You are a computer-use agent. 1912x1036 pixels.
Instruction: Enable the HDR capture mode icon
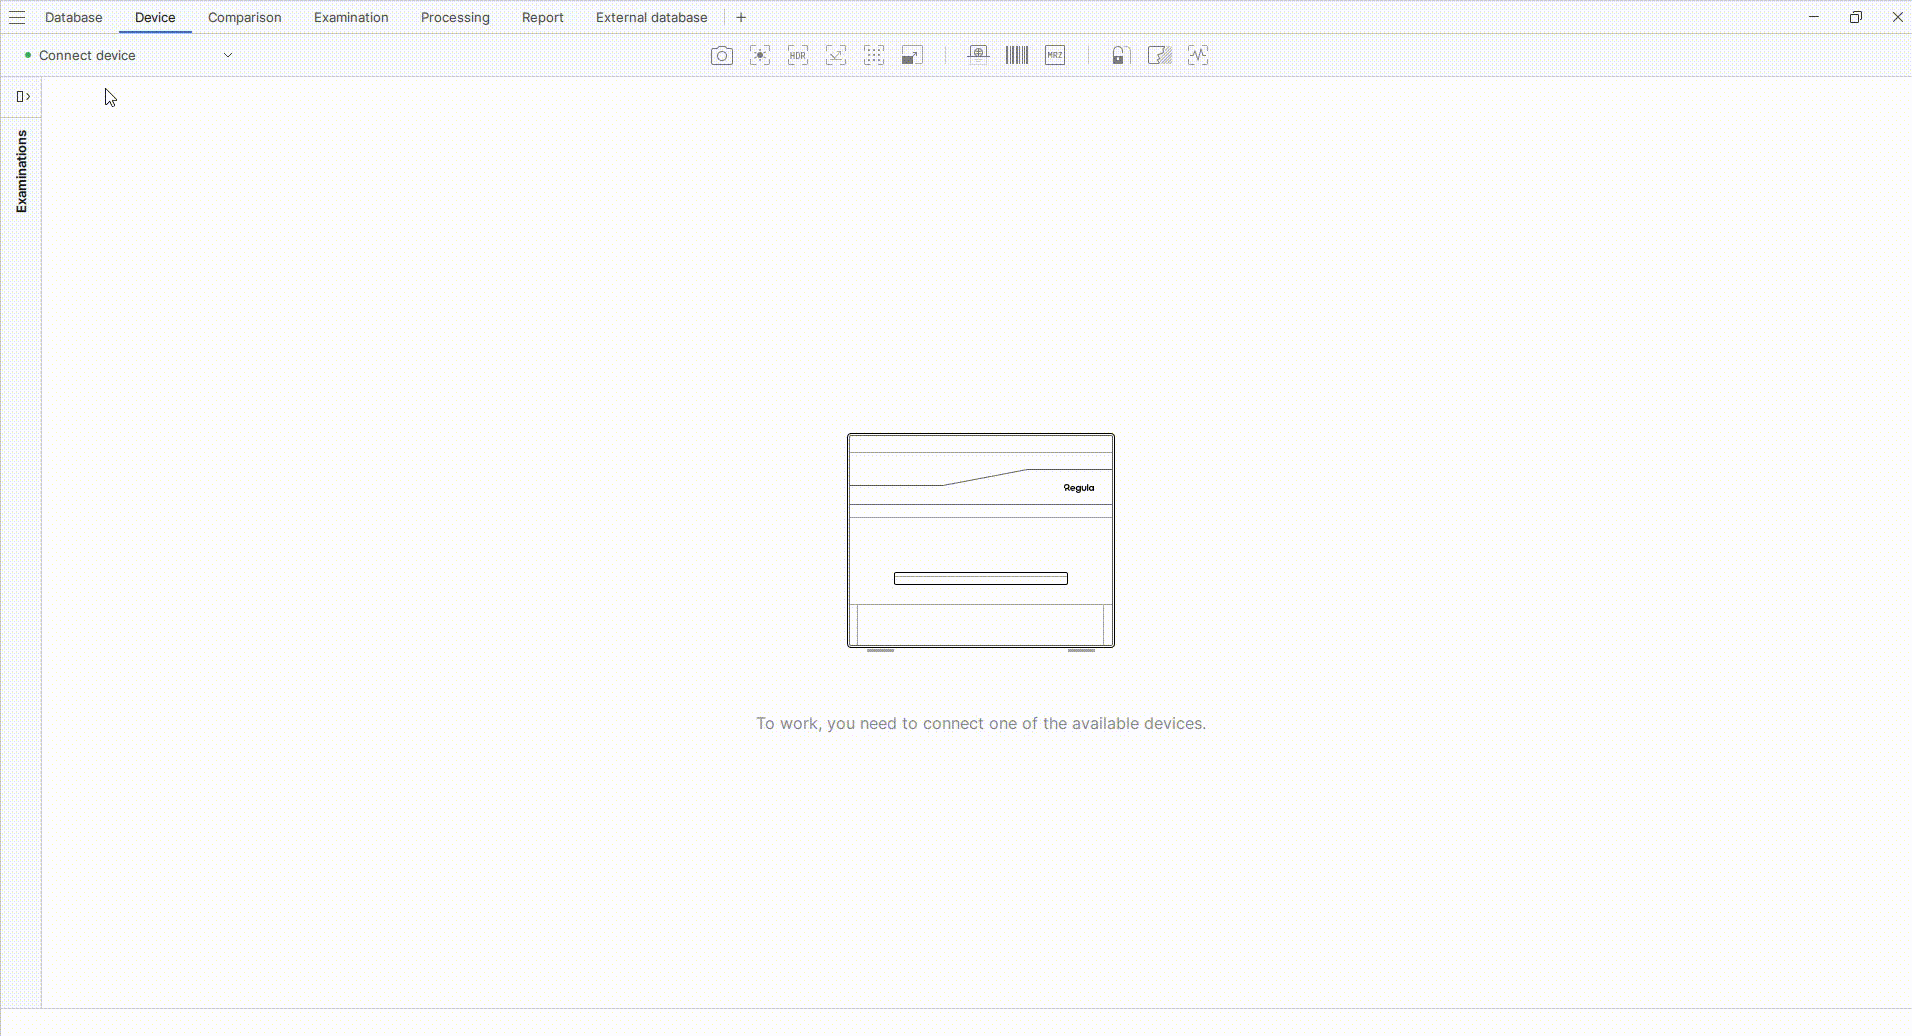pos(798,56)
